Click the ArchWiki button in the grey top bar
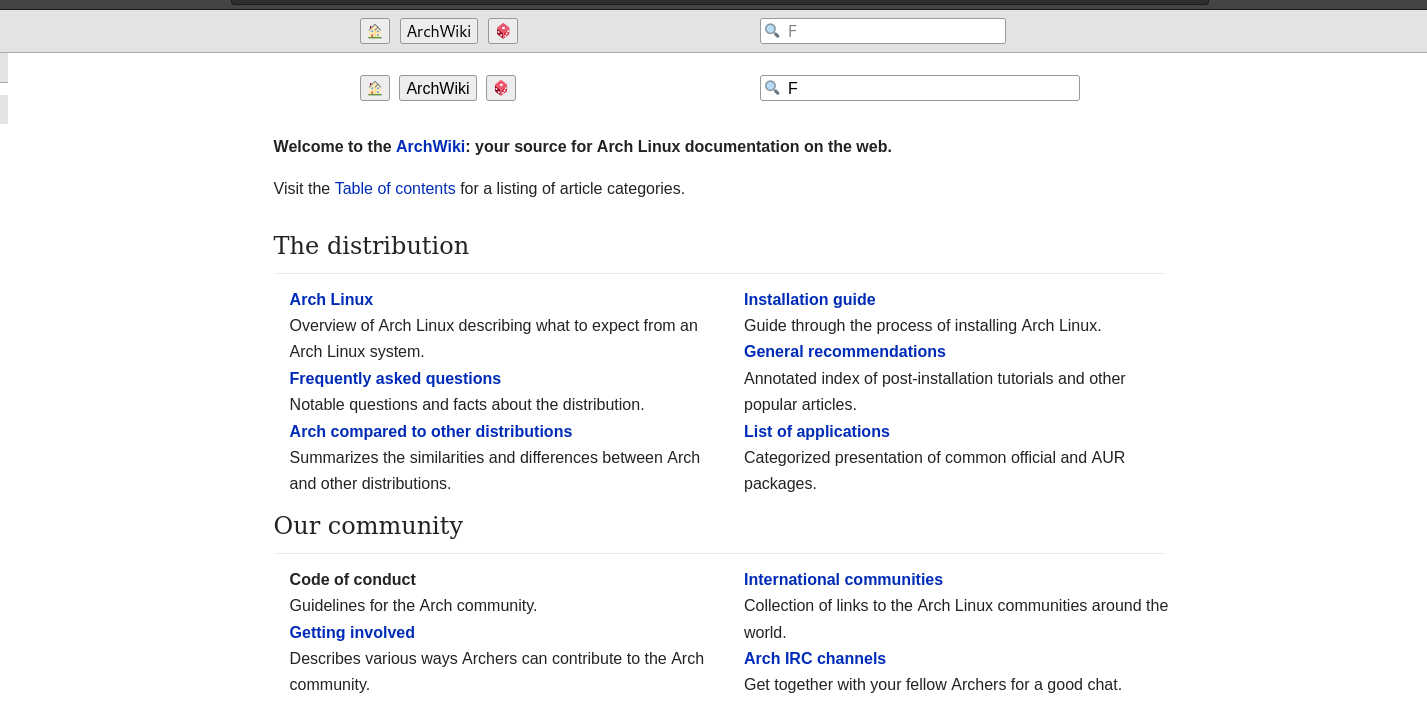The width and height of the screenshot is (1427, 709). coord(439,31)
